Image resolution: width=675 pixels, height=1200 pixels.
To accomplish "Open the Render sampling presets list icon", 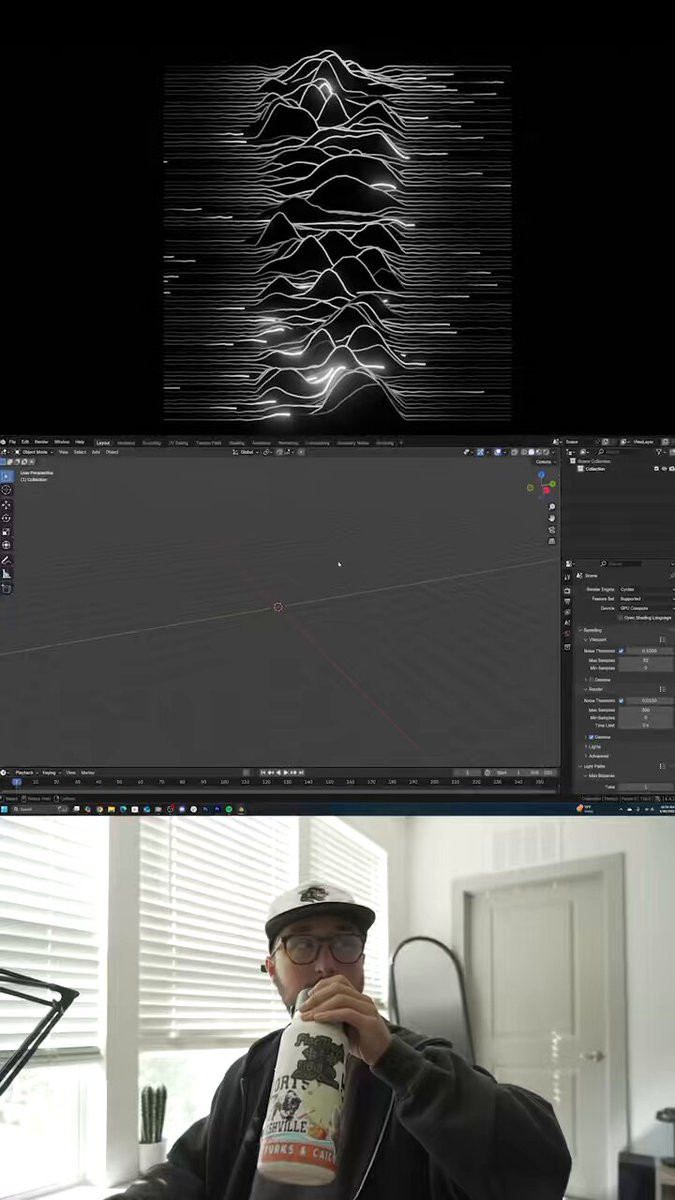I will pos(662,689).
